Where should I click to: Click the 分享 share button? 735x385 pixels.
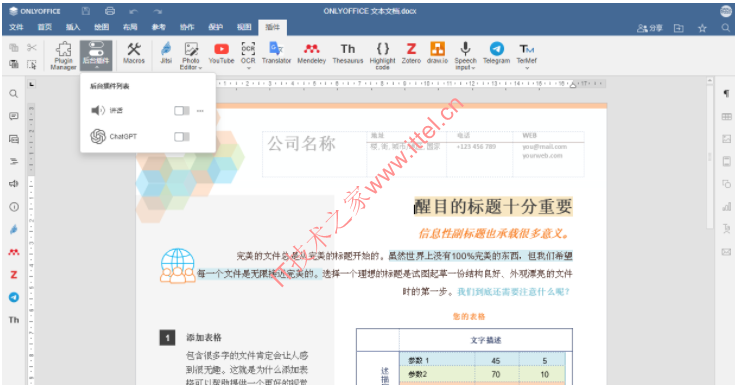pyautogui.click(x=650, y=28)
